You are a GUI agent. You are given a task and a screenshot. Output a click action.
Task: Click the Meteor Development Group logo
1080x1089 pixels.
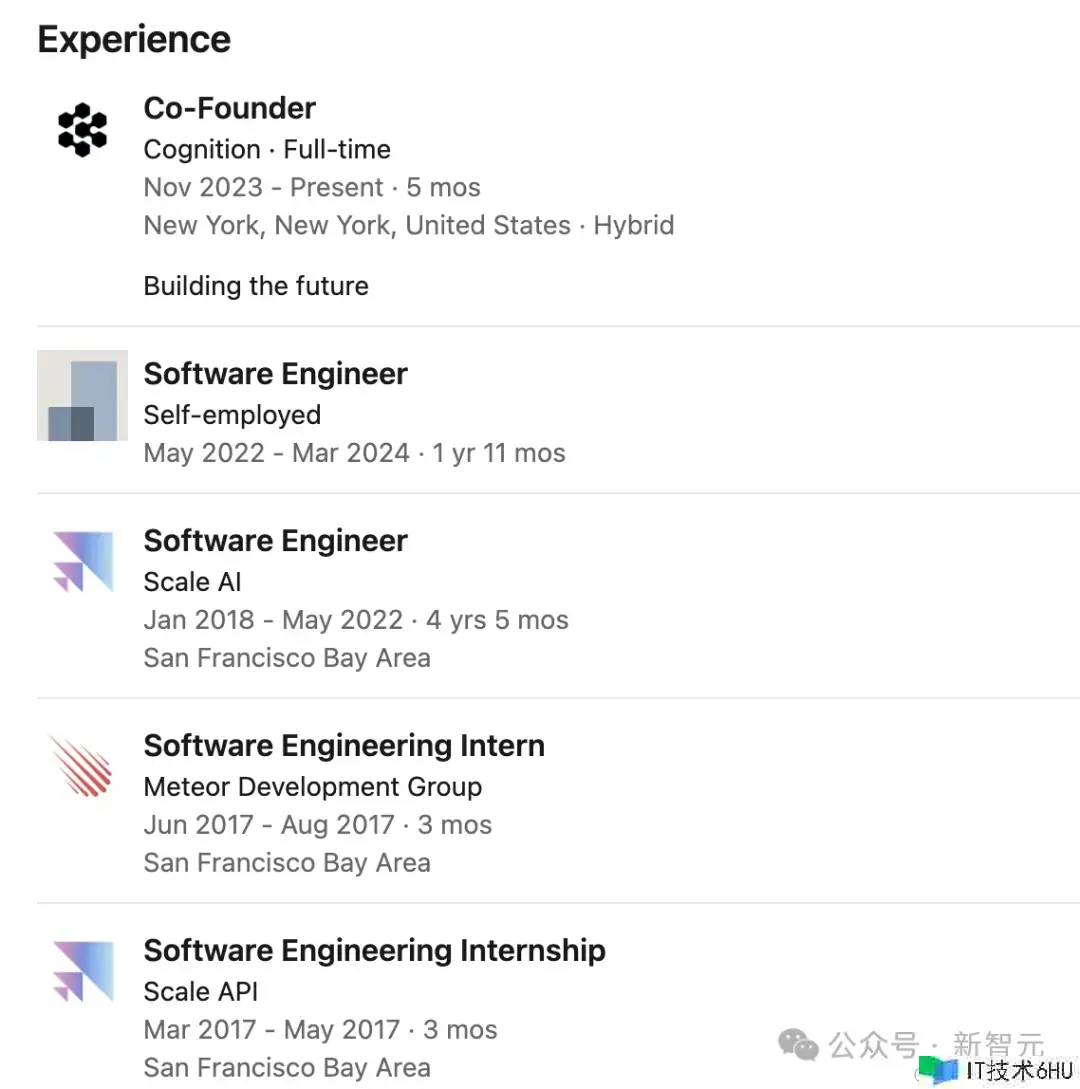tap(82, 767)
